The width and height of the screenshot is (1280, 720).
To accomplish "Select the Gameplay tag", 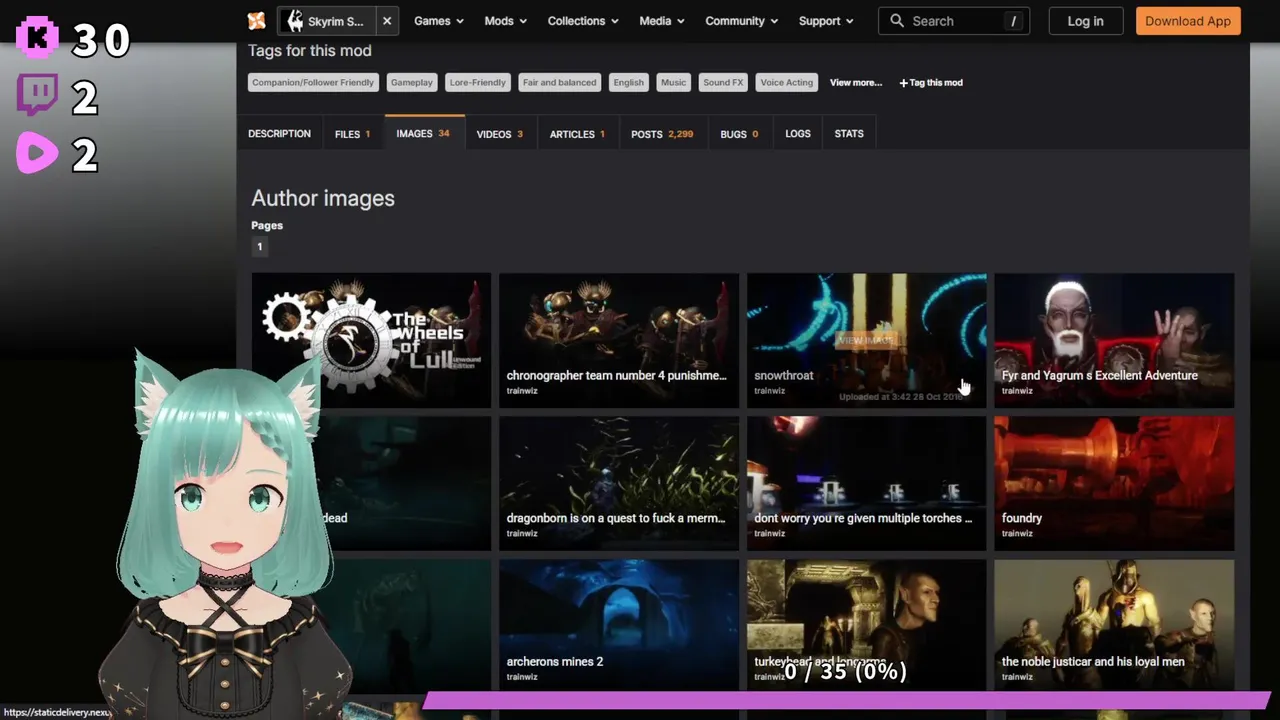I will pyautogui.click(x=411, y=83).
